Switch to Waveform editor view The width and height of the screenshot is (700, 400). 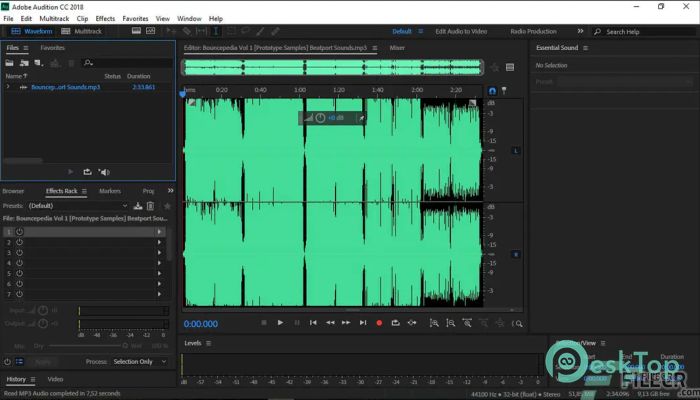tap(32, 31)
